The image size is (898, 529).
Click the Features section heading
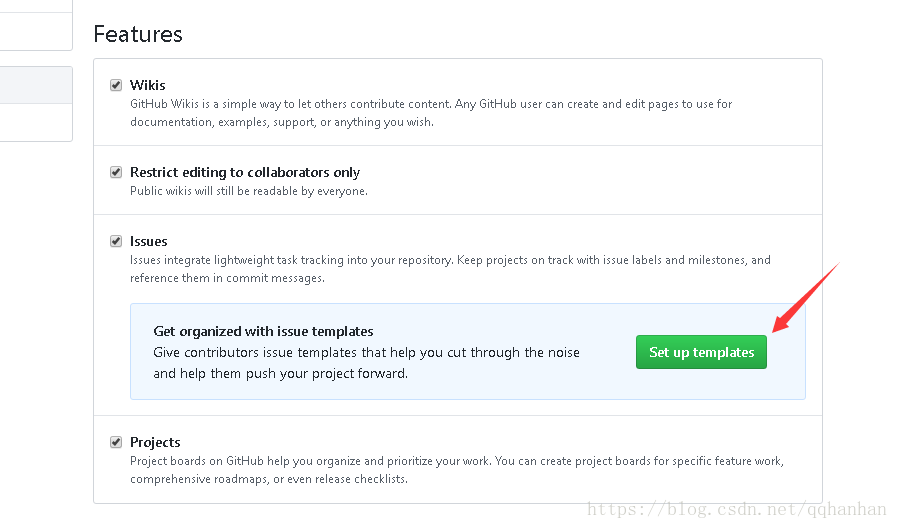coord(138,34)
